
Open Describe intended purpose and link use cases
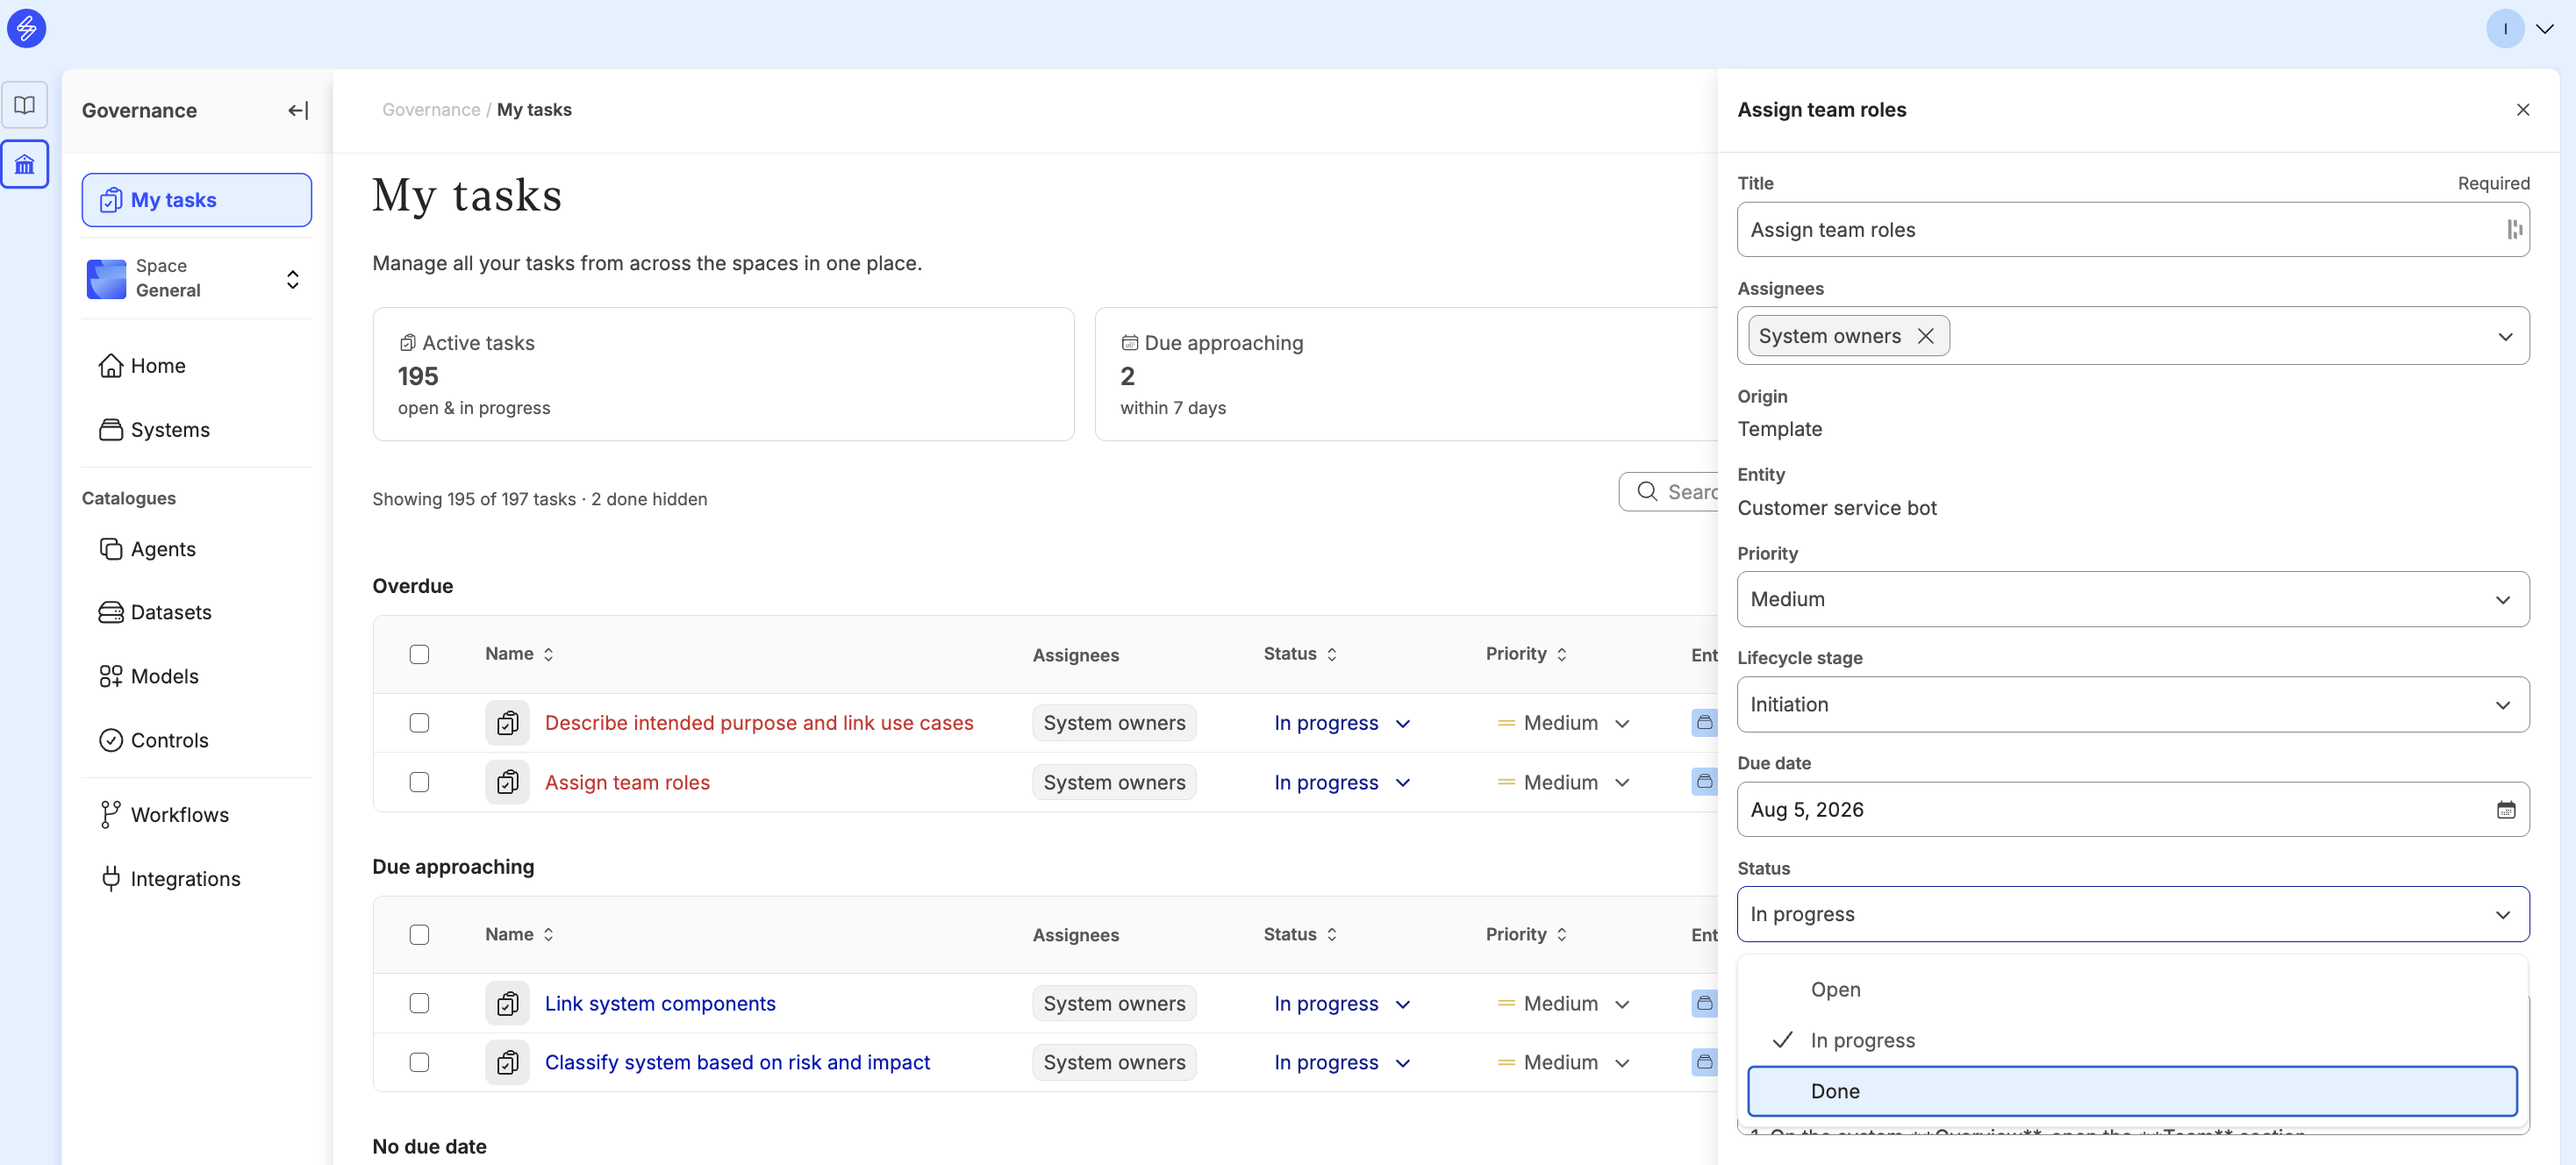coord(759,722)
